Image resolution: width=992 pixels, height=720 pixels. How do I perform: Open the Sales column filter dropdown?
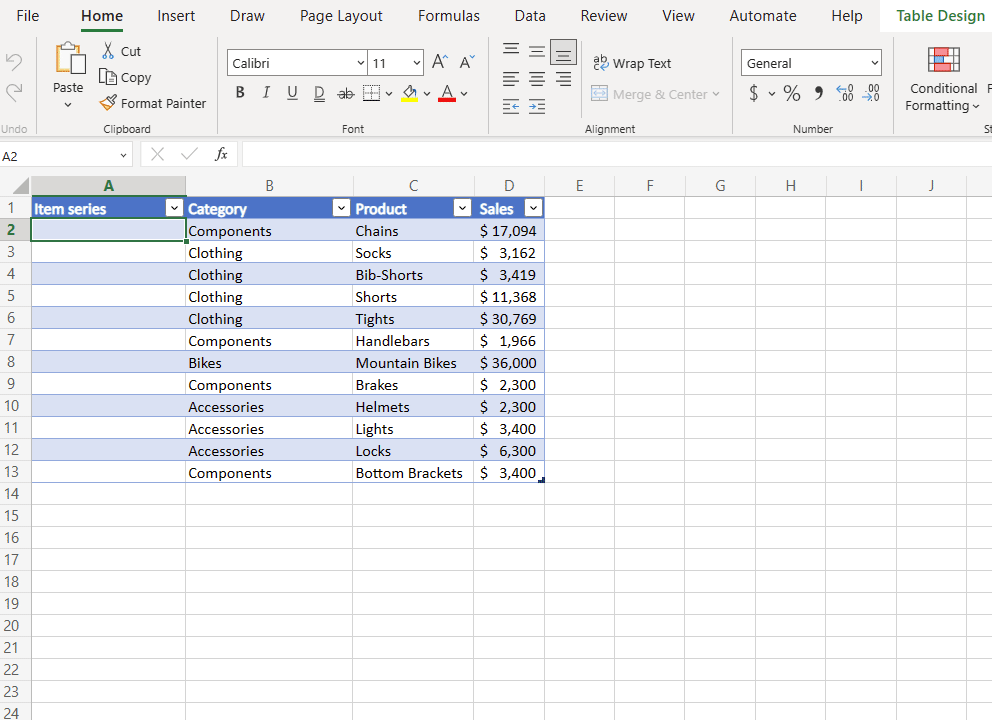(x=532, y=207)
